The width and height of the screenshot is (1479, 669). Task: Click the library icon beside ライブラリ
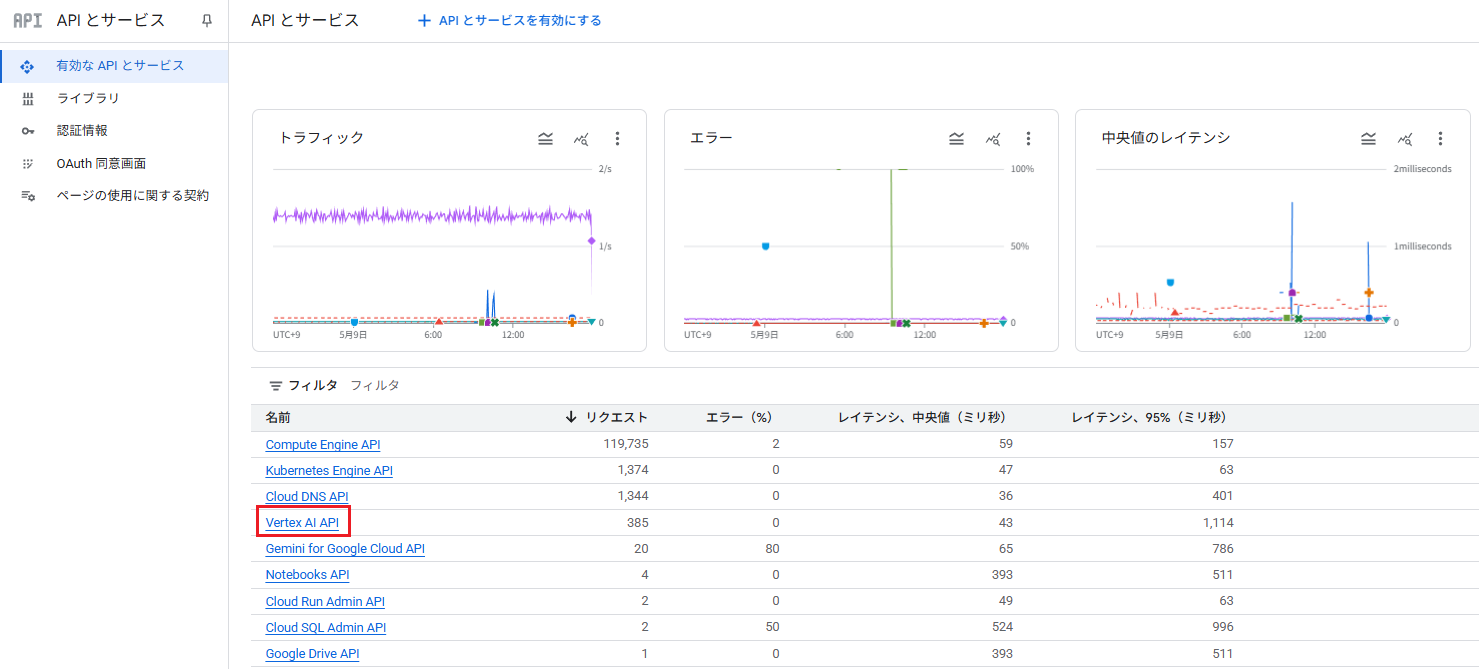point(27,98)
